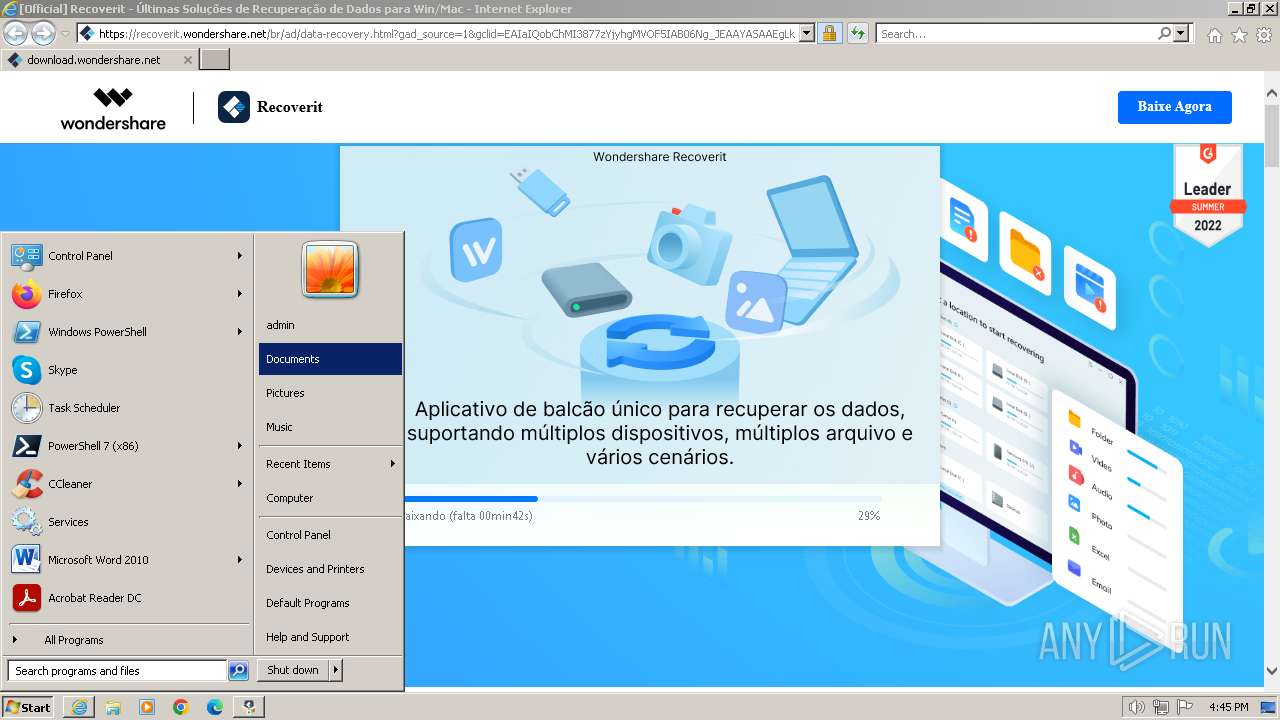Open Windows Explorer folder on the taskbar

(x=113, y=707)
